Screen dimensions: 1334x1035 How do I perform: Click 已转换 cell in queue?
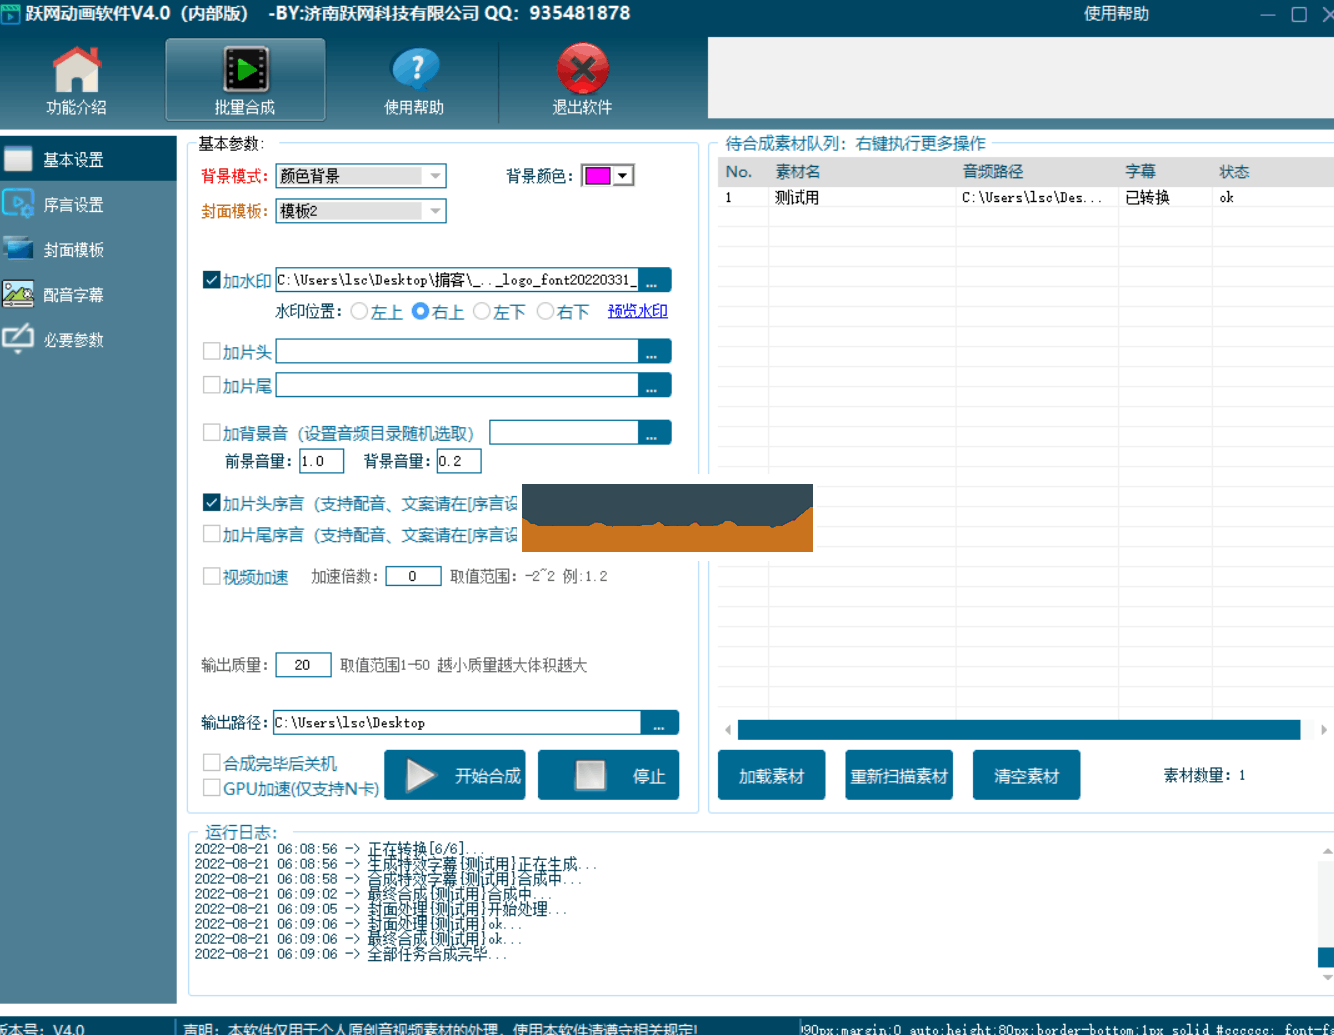pyautogui.click(x=1147, y=197)
